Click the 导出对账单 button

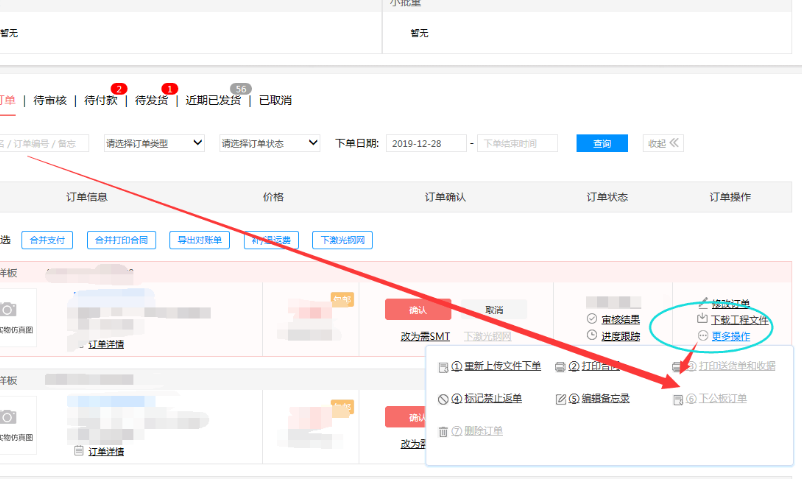coord(199,240)
